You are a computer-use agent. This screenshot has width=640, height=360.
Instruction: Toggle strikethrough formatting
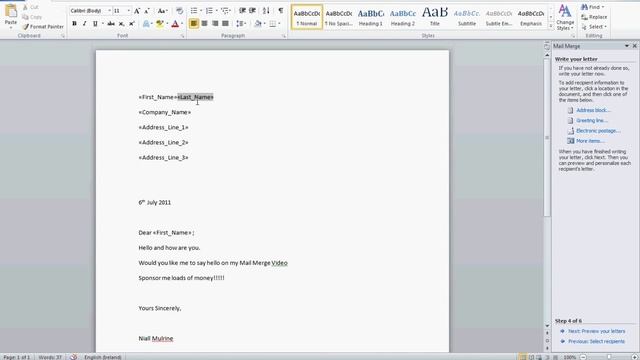click(x=111, y=24)
